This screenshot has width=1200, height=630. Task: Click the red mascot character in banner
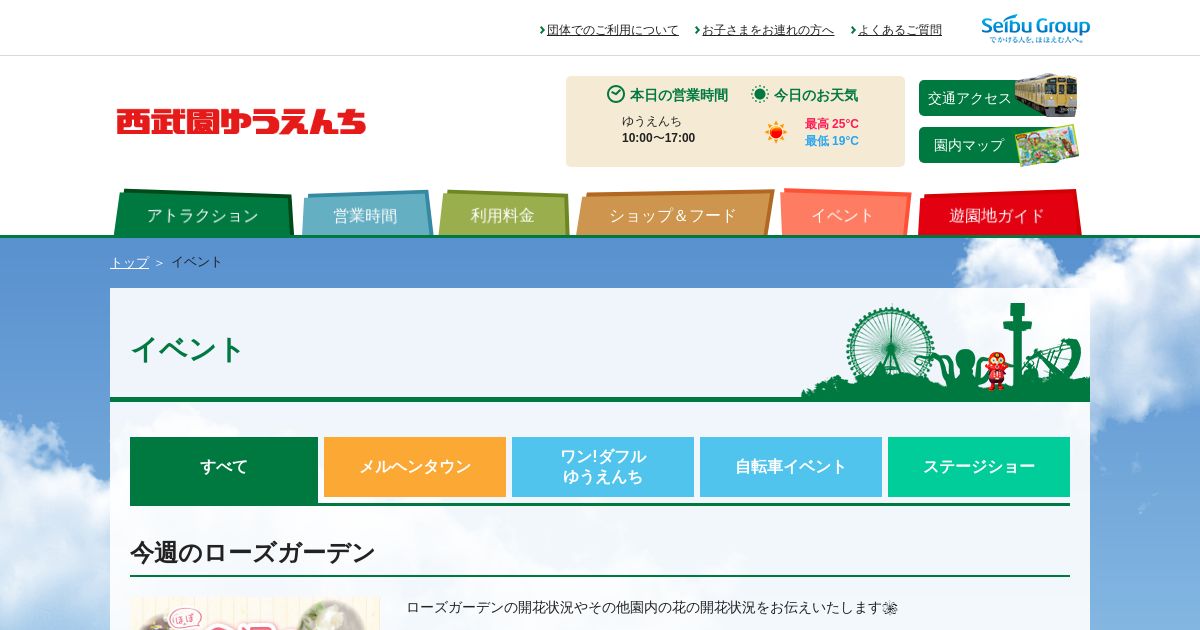[995, 370]
